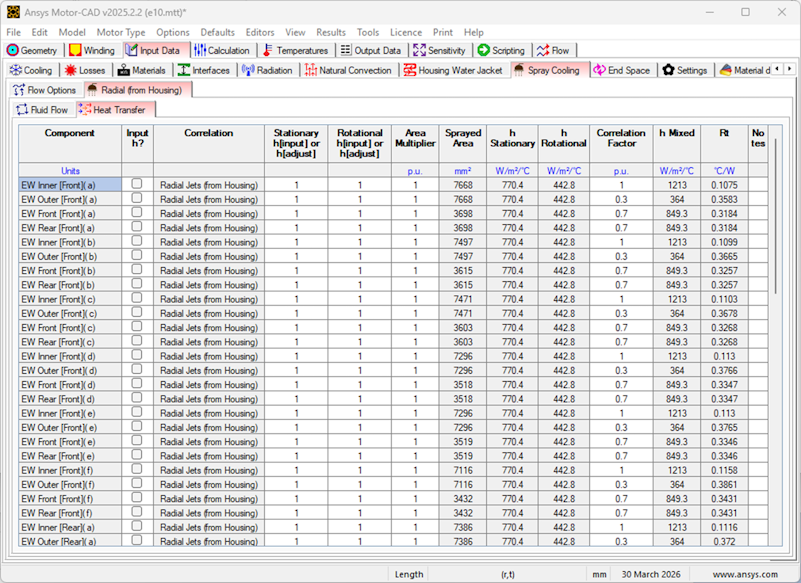Open the Licence menu

(406, 32)
